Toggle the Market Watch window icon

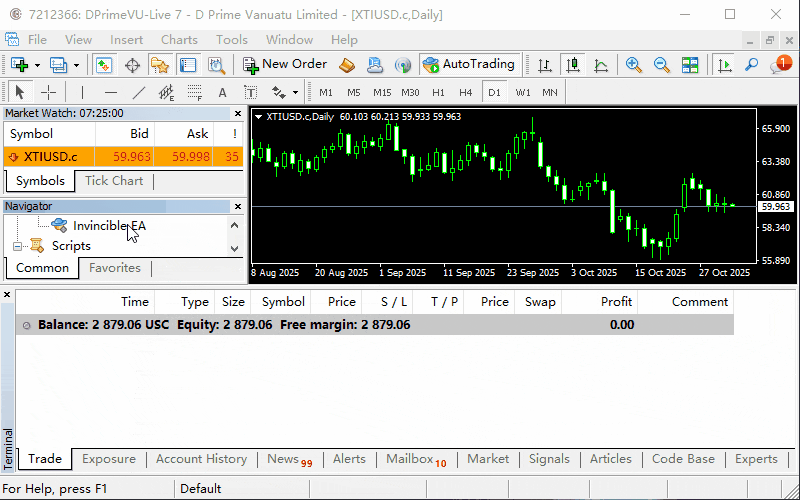coord(104,64)
